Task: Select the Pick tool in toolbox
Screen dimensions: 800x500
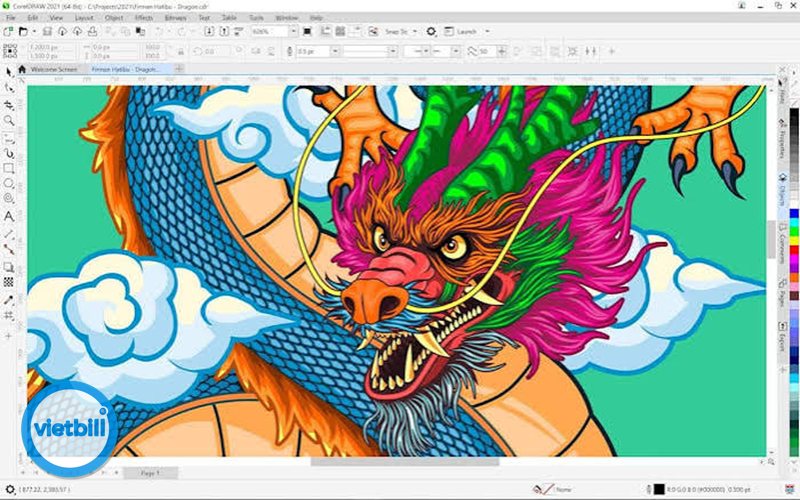Action: pos(9,72)
